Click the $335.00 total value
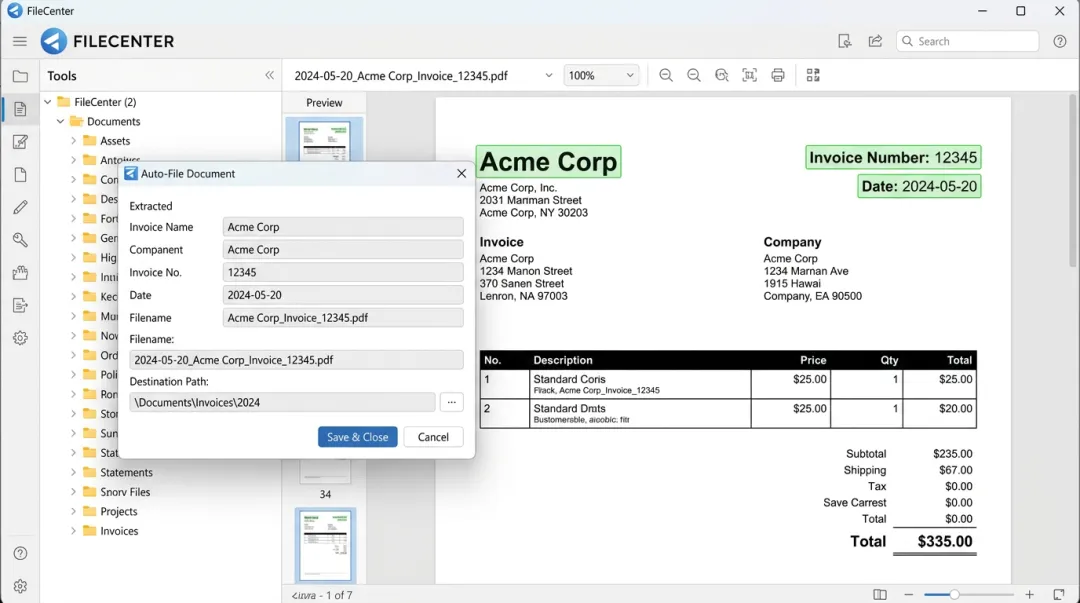The image size is (1080, 603). (944, 541)
